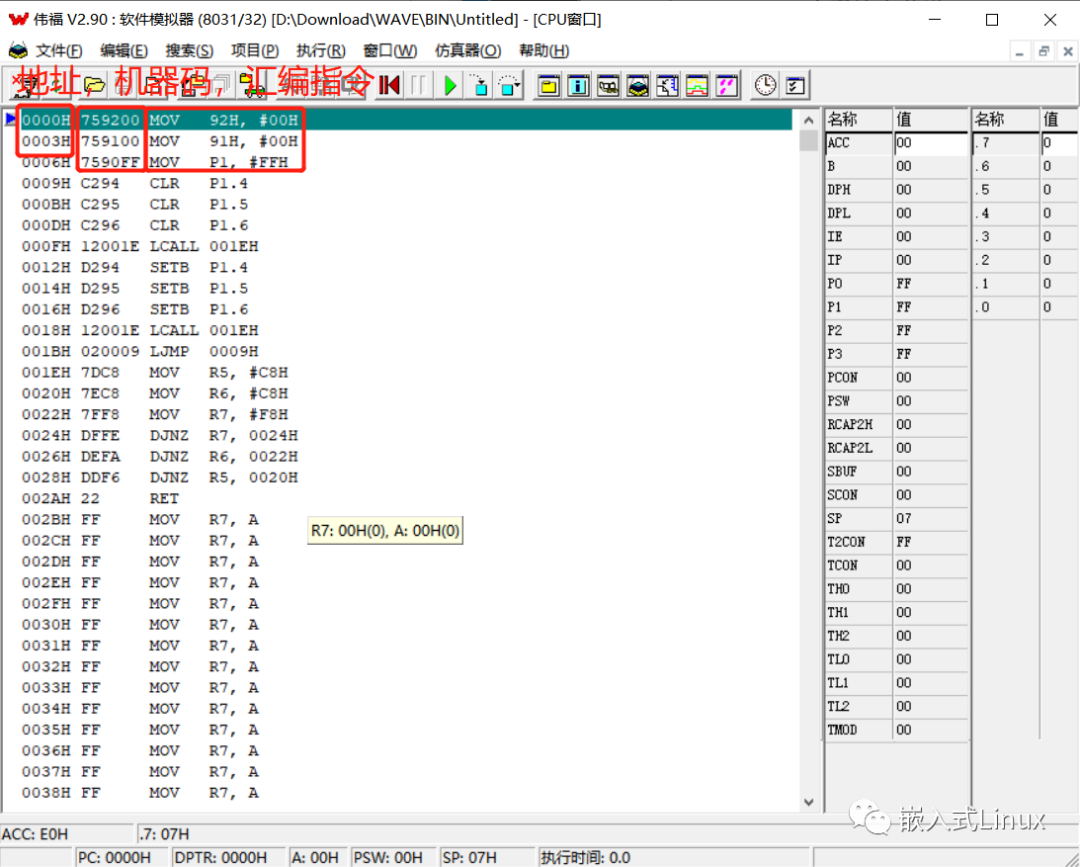1080x867 pixels.
Task: Open the 仿真器(O) menu
Action: pos(468,51)
